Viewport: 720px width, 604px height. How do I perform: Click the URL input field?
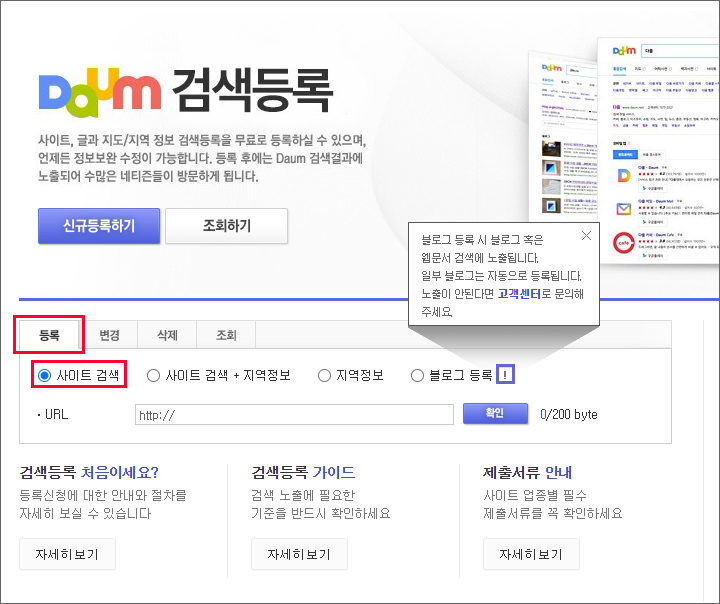pos(294,415)
